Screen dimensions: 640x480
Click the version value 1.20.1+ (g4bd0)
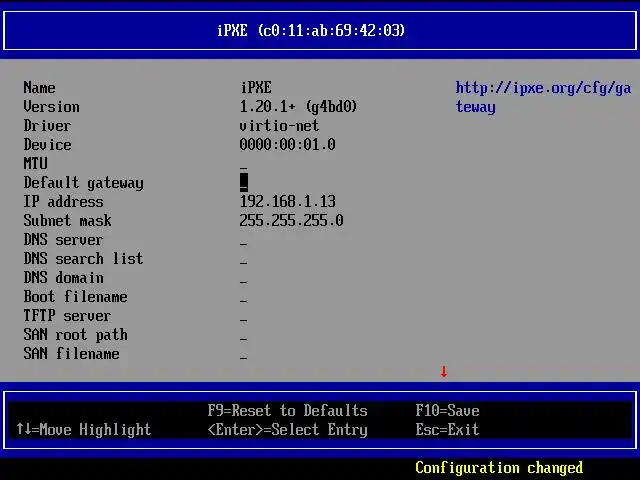[298, 107]
